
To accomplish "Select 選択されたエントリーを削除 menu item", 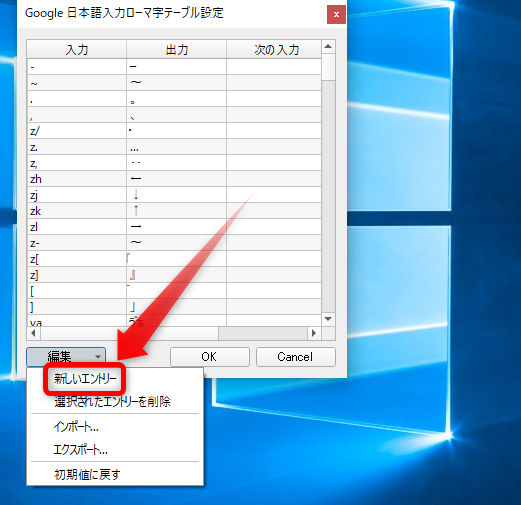I will pyautogui.click(x=112, y=402).
